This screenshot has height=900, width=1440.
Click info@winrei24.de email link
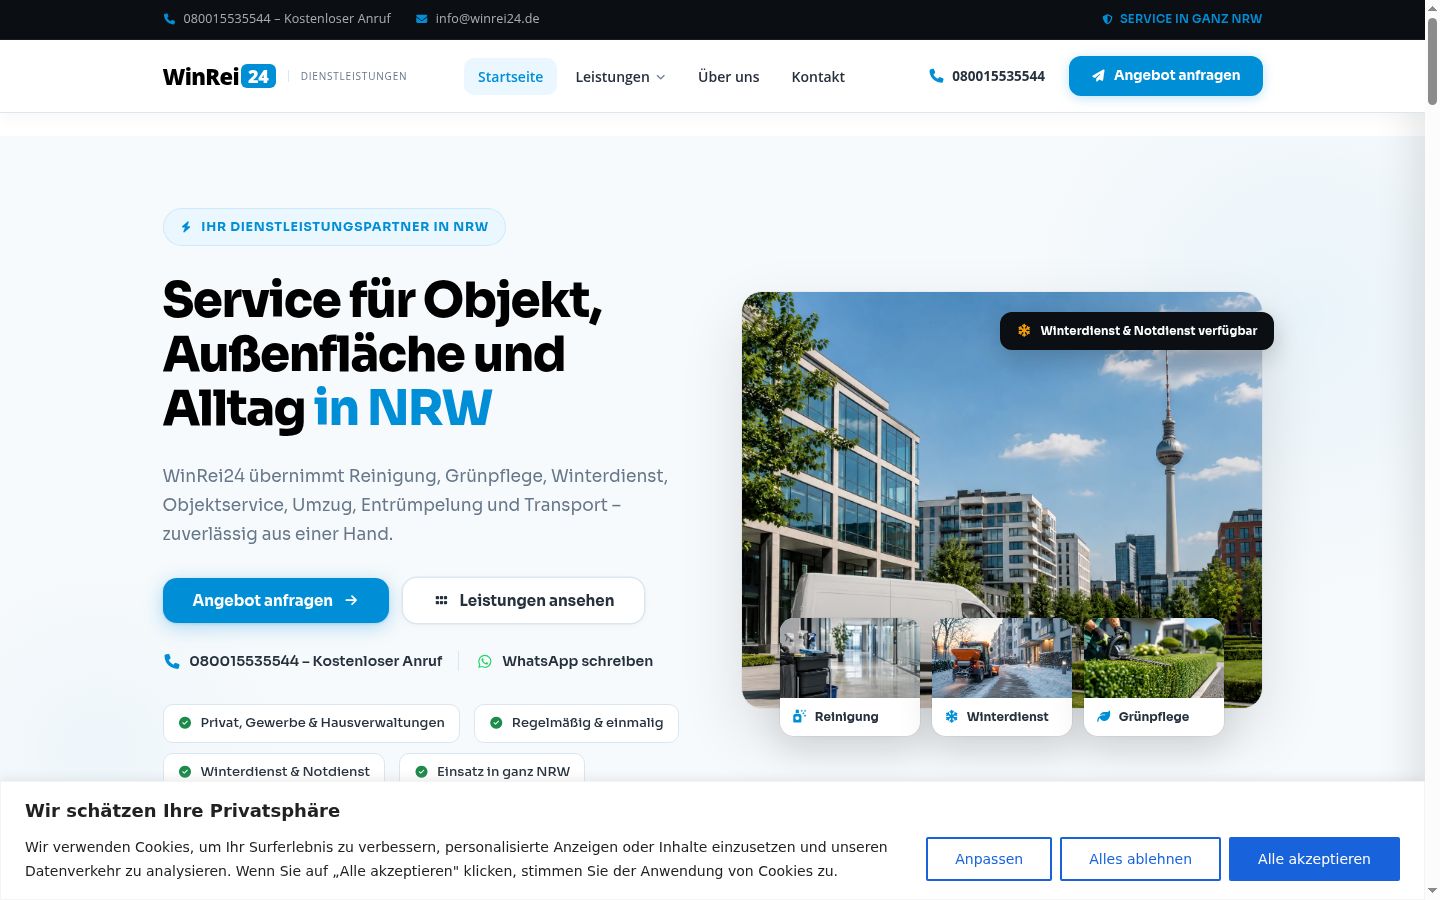478,19
